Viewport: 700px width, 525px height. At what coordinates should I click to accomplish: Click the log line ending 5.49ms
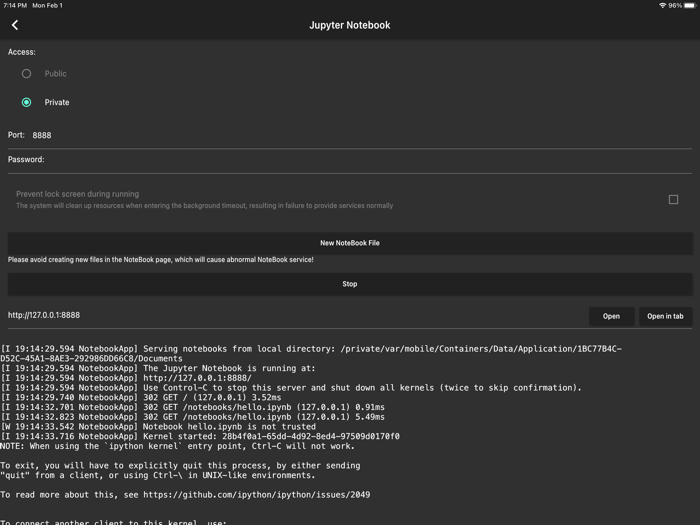click(192, 417)
